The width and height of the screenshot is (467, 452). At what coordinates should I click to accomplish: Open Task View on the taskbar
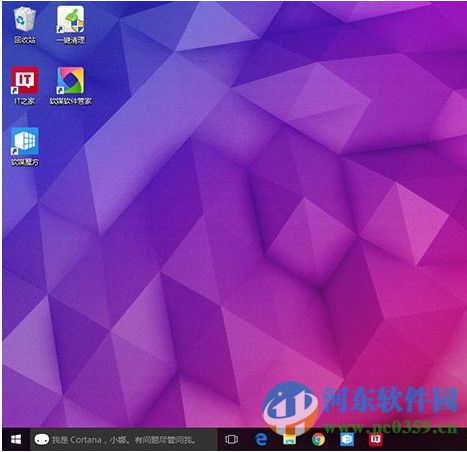231,439
